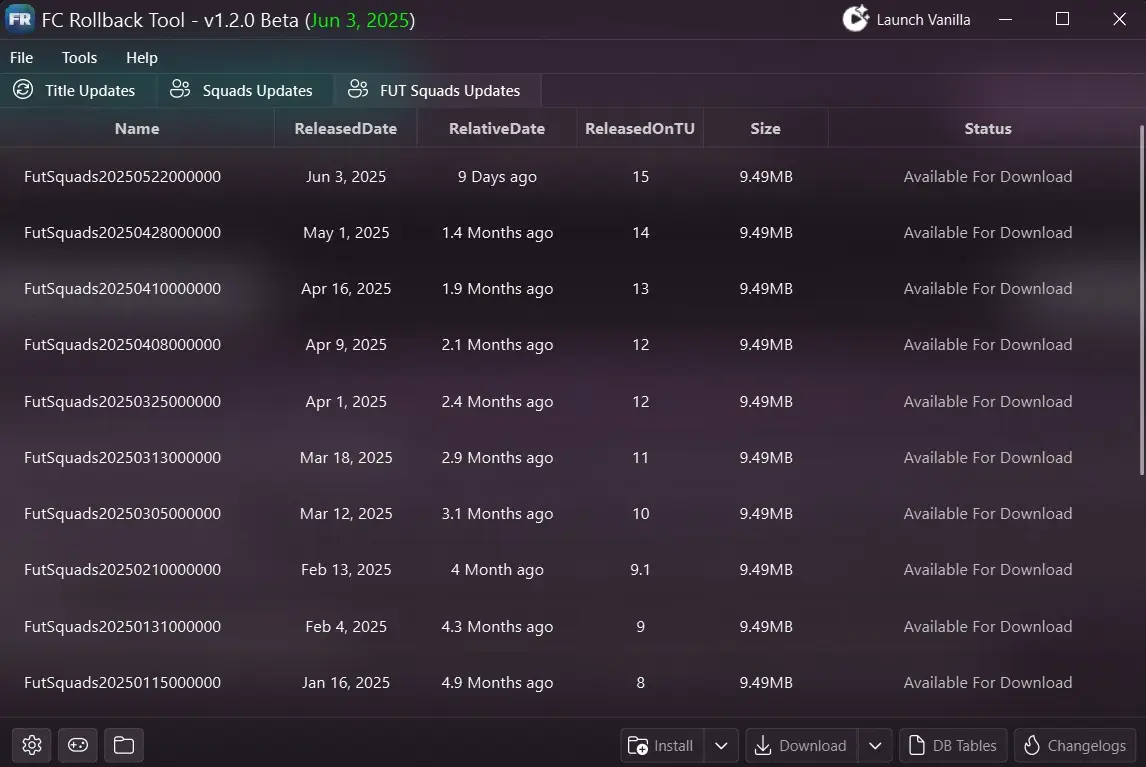Click the FR app logo icon
1146x767 pixels.
[x=20, y=18]
